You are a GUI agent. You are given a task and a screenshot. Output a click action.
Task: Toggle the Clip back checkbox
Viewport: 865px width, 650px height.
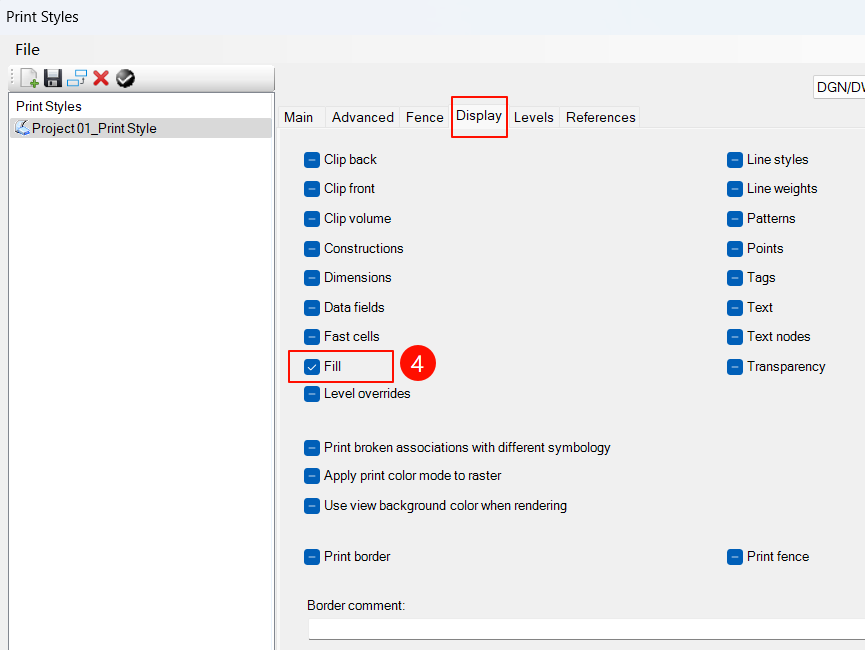pos(312,160)
